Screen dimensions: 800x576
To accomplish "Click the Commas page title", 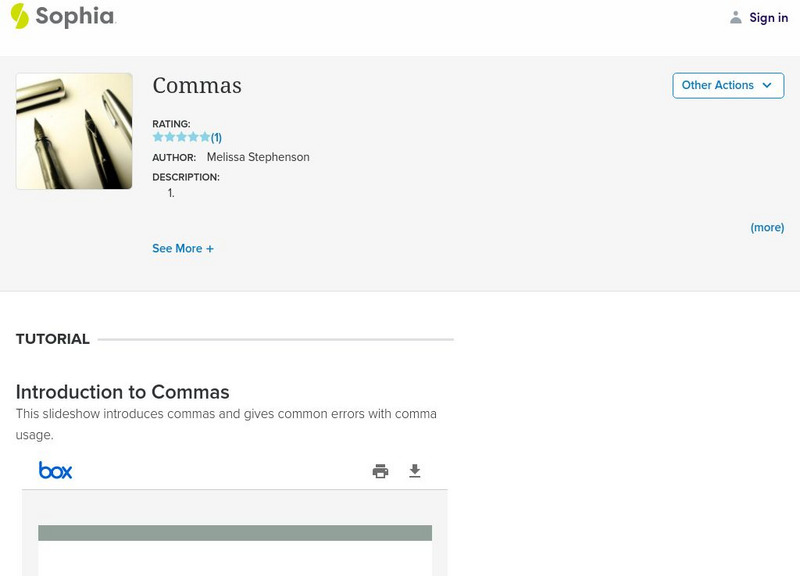I will [x=197, y=86].
